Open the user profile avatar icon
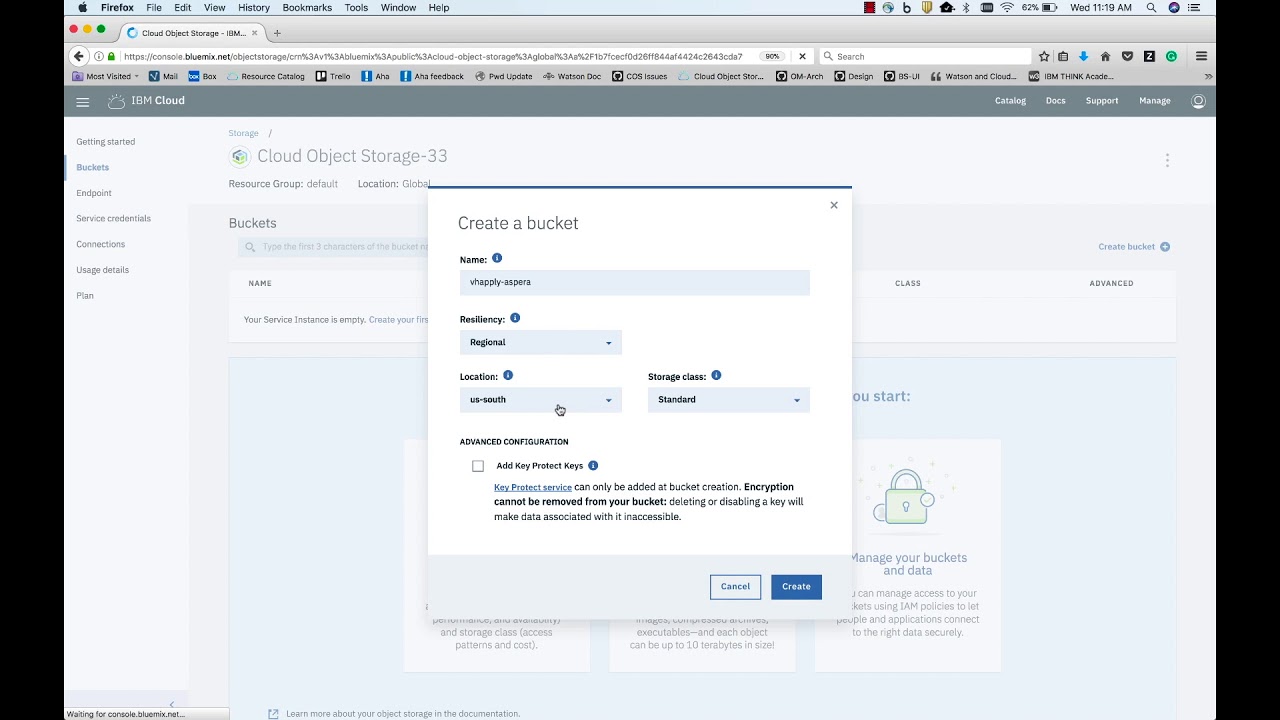 (x=1198, y=101)
